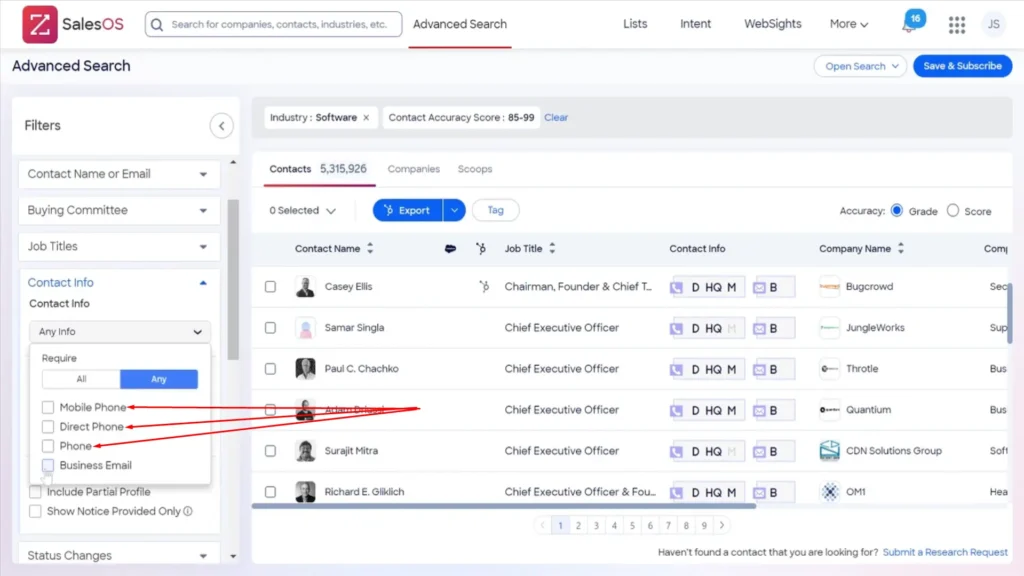Screen dimensions: 1024x576
Task: Tick the Business Email checkbox
Action: (48, 466)
